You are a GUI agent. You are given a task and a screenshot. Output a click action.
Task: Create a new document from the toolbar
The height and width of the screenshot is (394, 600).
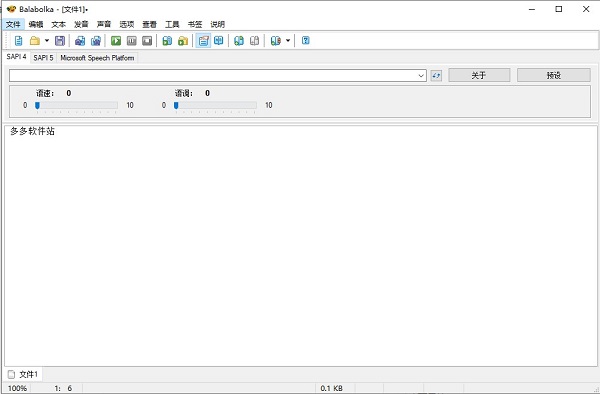18,41
